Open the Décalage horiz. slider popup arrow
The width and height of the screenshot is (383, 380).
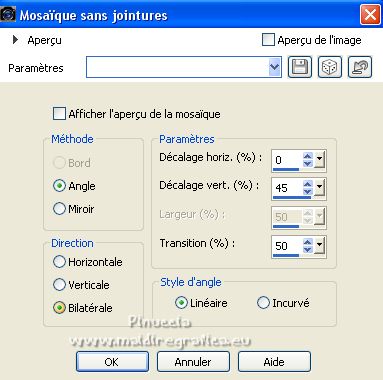pyautogui.click(x=319, y=160)
